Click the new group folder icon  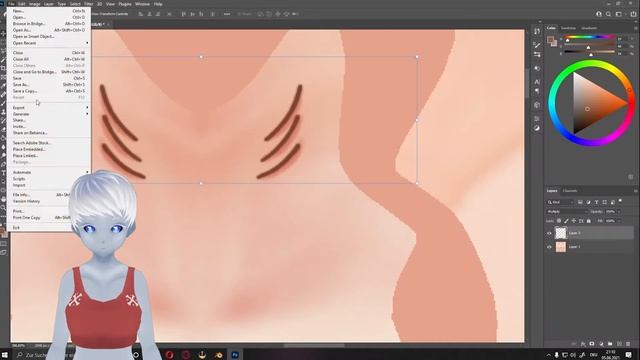tap(610, 344)
